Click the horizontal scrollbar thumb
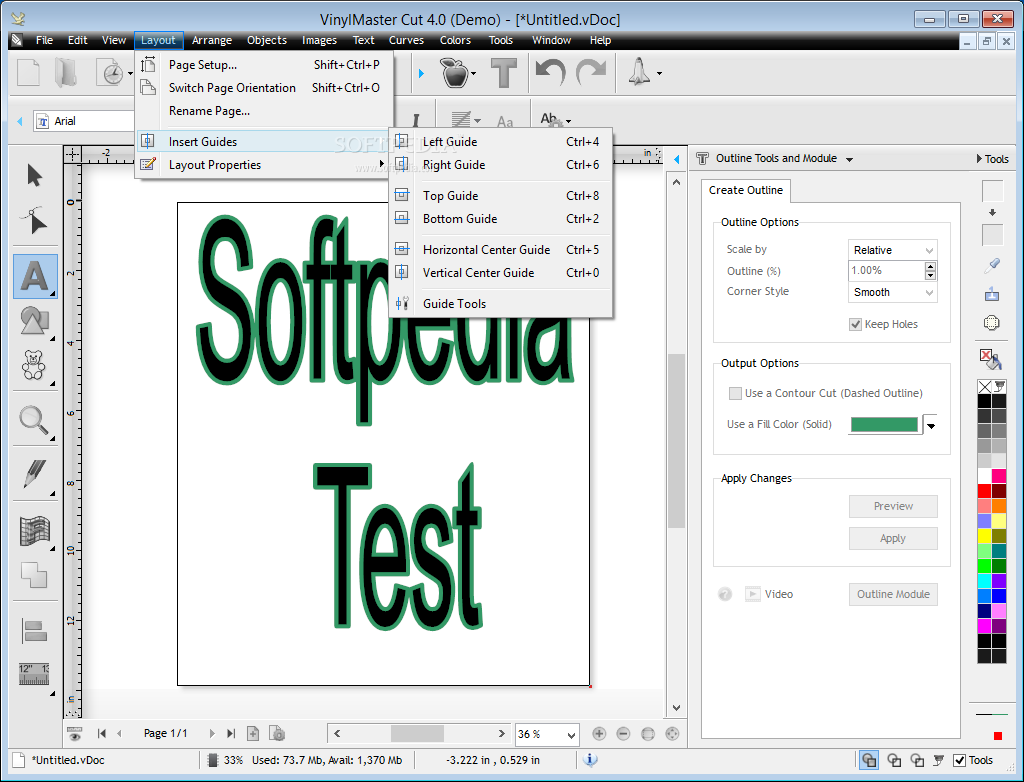 point(417,734)
